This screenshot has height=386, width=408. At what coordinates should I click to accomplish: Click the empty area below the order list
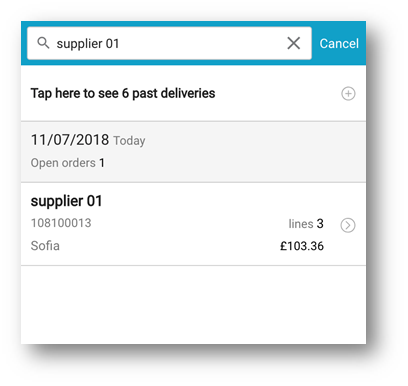(193, 305)
